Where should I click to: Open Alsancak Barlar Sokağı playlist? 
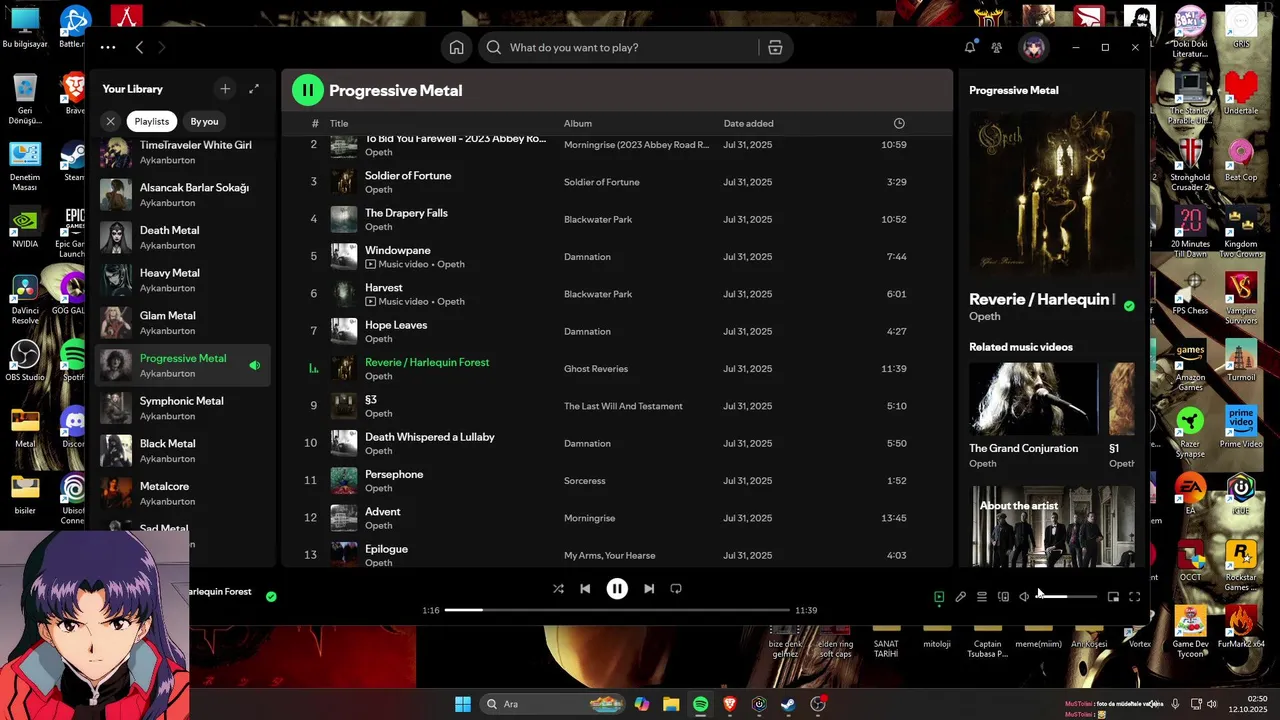click(x=182, y=194)
